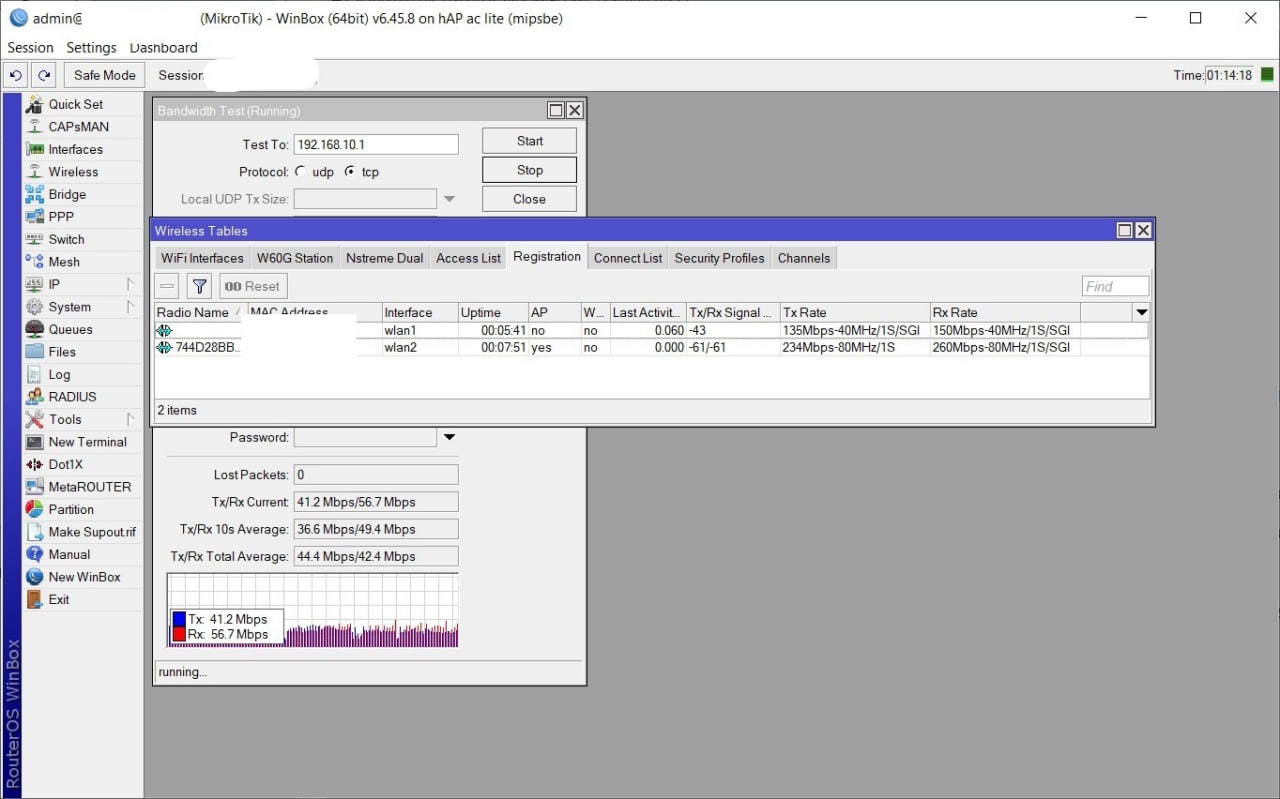Sort by Tx Rate column header
This screenshot has height=799, width=1280.
click(855, 313)
